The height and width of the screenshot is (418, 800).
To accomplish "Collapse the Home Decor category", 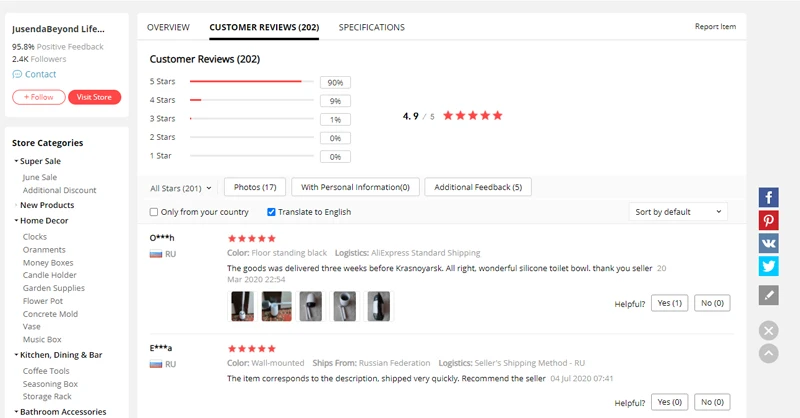I will point(16,221).
